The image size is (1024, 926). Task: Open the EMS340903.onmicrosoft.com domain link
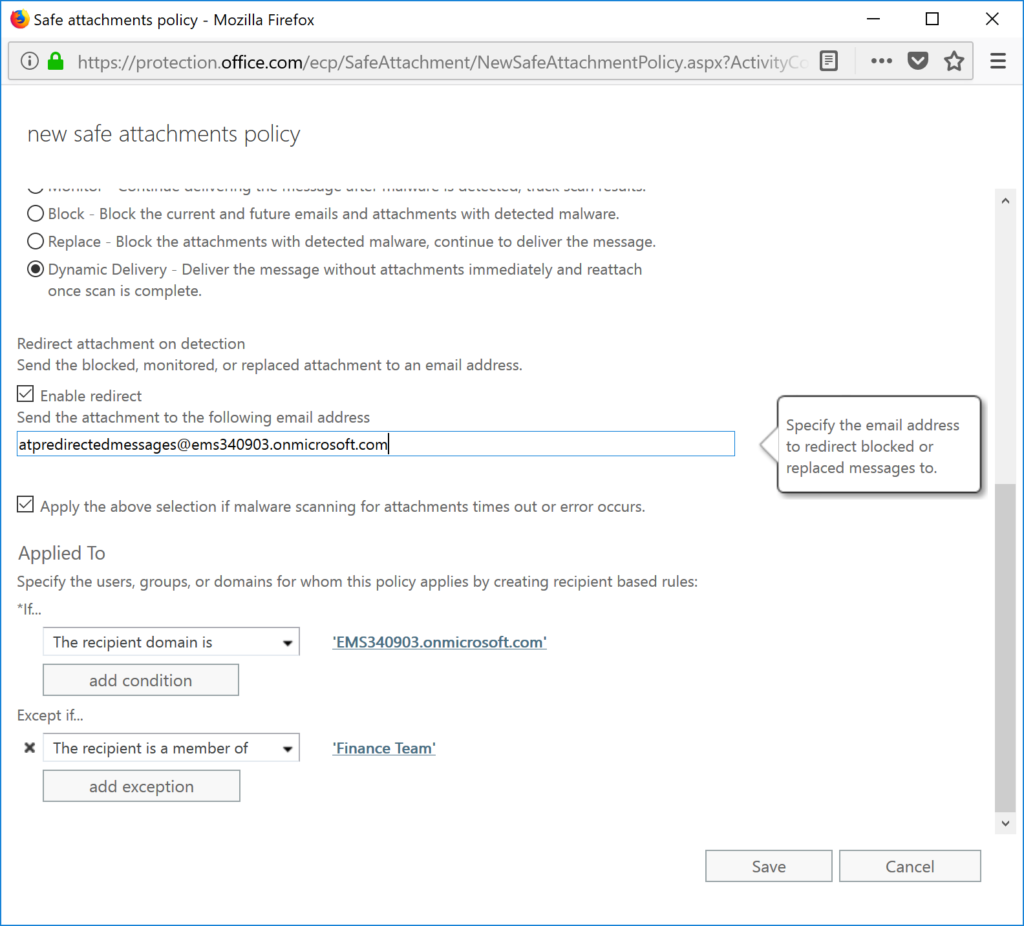[439, 641]
